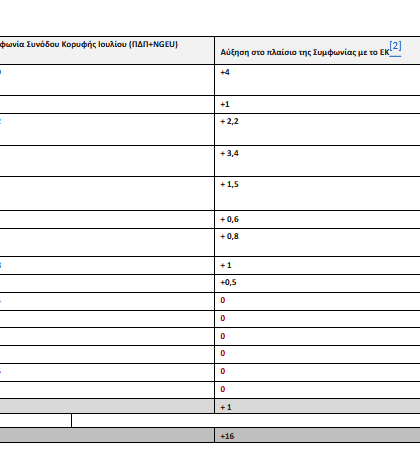This screenshot has width=420, height=461.
Task: Select the + 1,5 table cell
Action: click(x=317, y=193)
